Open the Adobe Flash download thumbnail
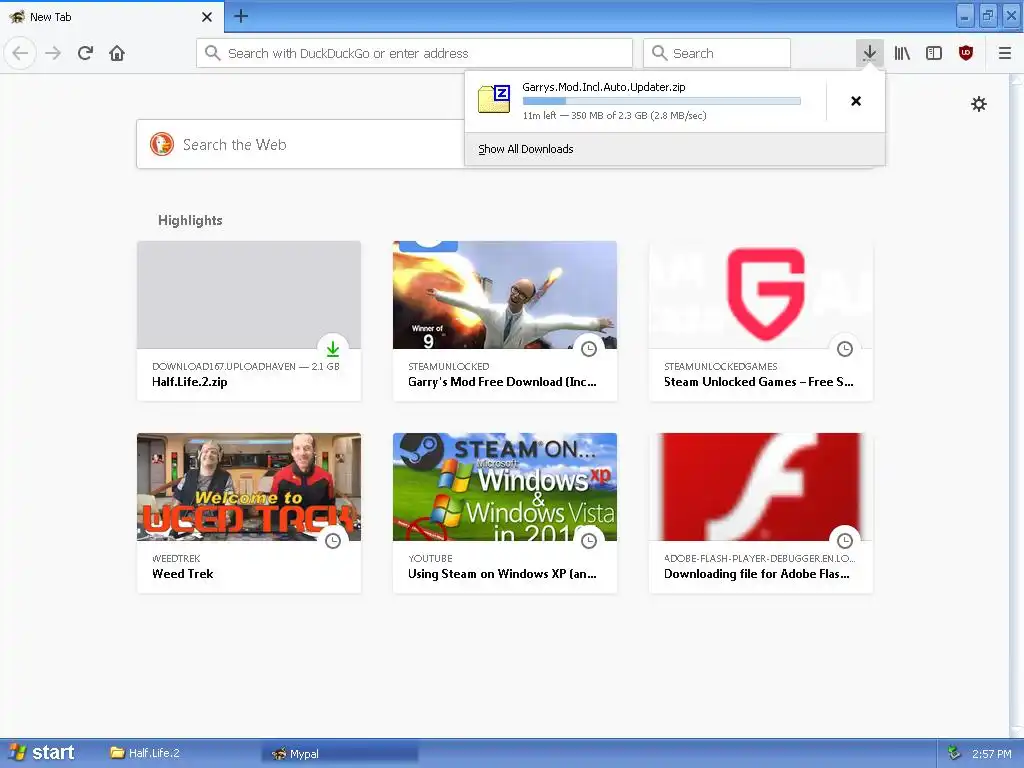The height and width of the screenshot is (768, 1024). click(x=761, y=487)
